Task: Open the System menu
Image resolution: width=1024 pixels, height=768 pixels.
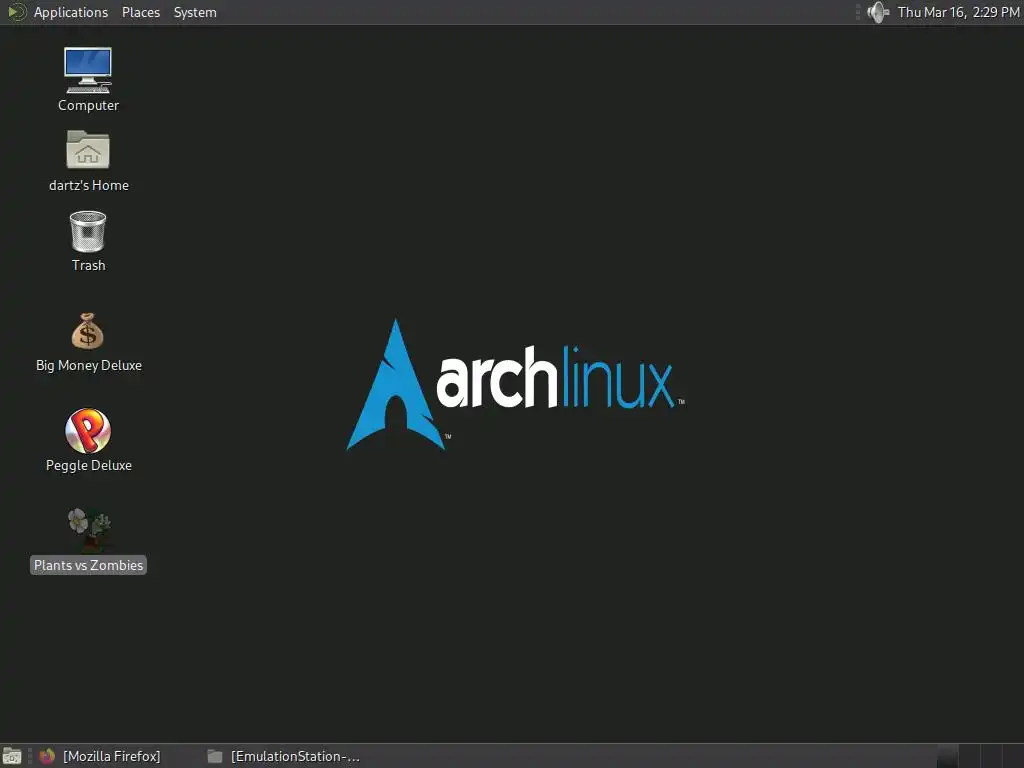Action: (x=195, y=12)
